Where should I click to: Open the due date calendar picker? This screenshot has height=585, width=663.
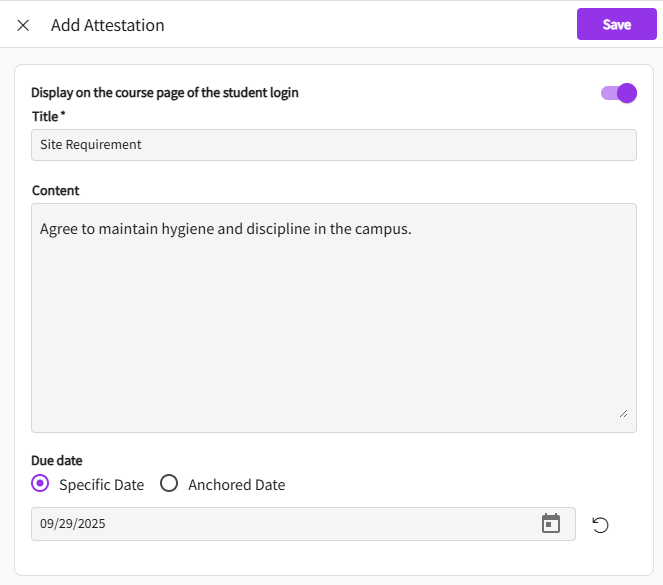pos(551,523)
